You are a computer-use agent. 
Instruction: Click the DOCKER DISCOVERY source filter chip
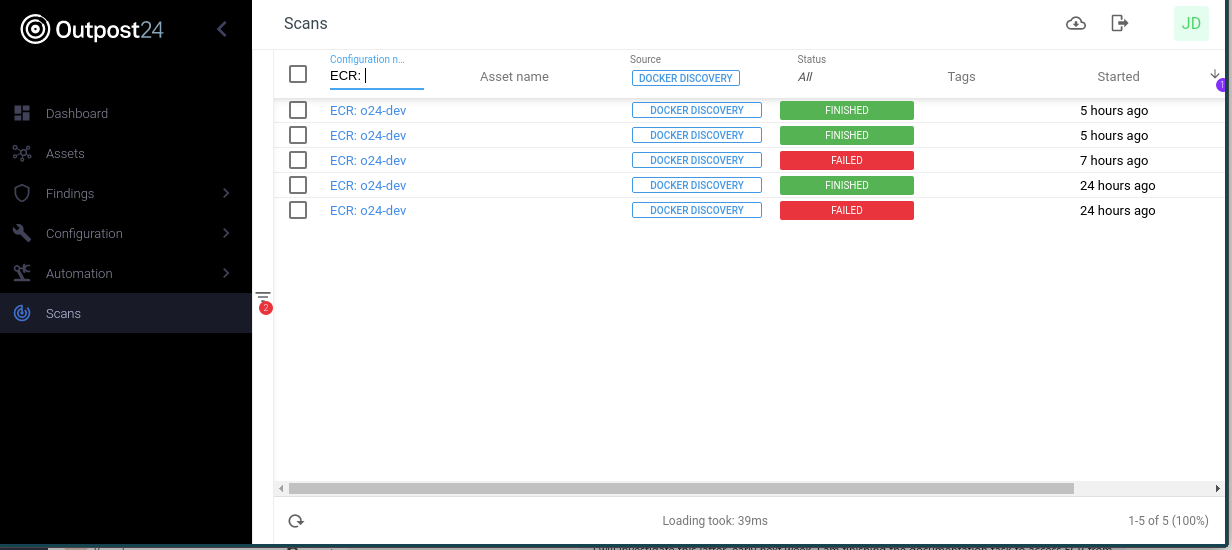tap(685, 78)
